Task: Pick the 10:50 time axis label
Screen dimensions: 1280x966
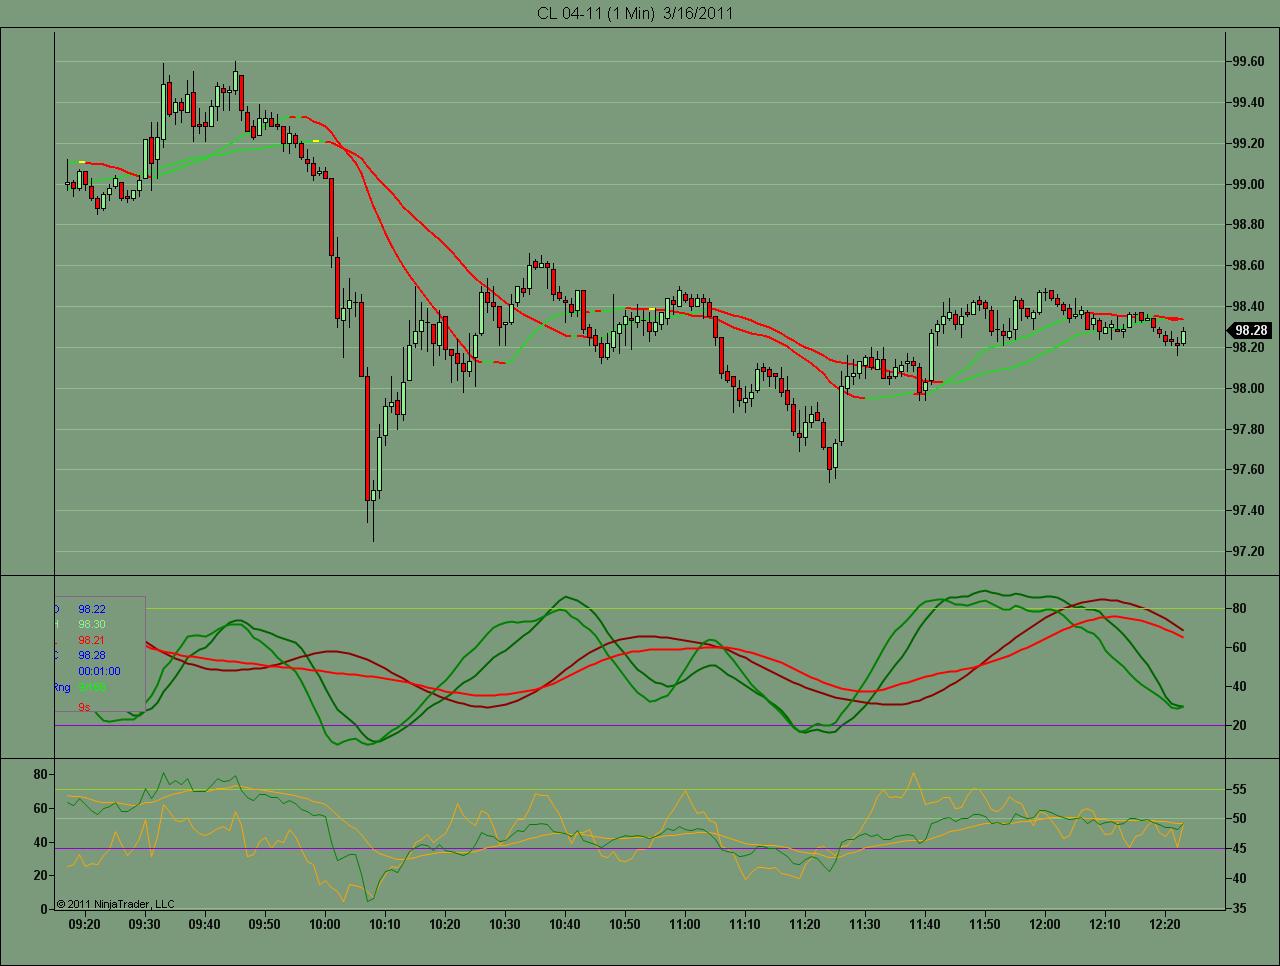Action: pyautogui.click(x=625, y=925)
